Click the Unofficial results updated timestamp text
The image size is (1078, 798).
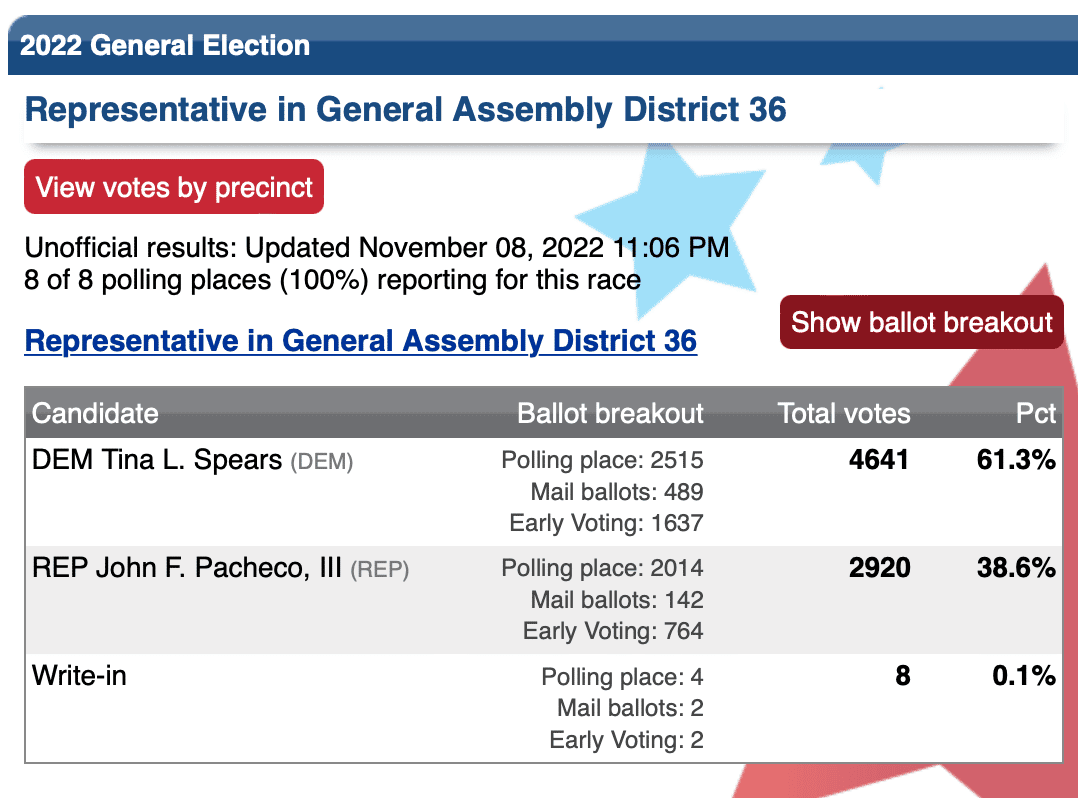click(377, 247)
